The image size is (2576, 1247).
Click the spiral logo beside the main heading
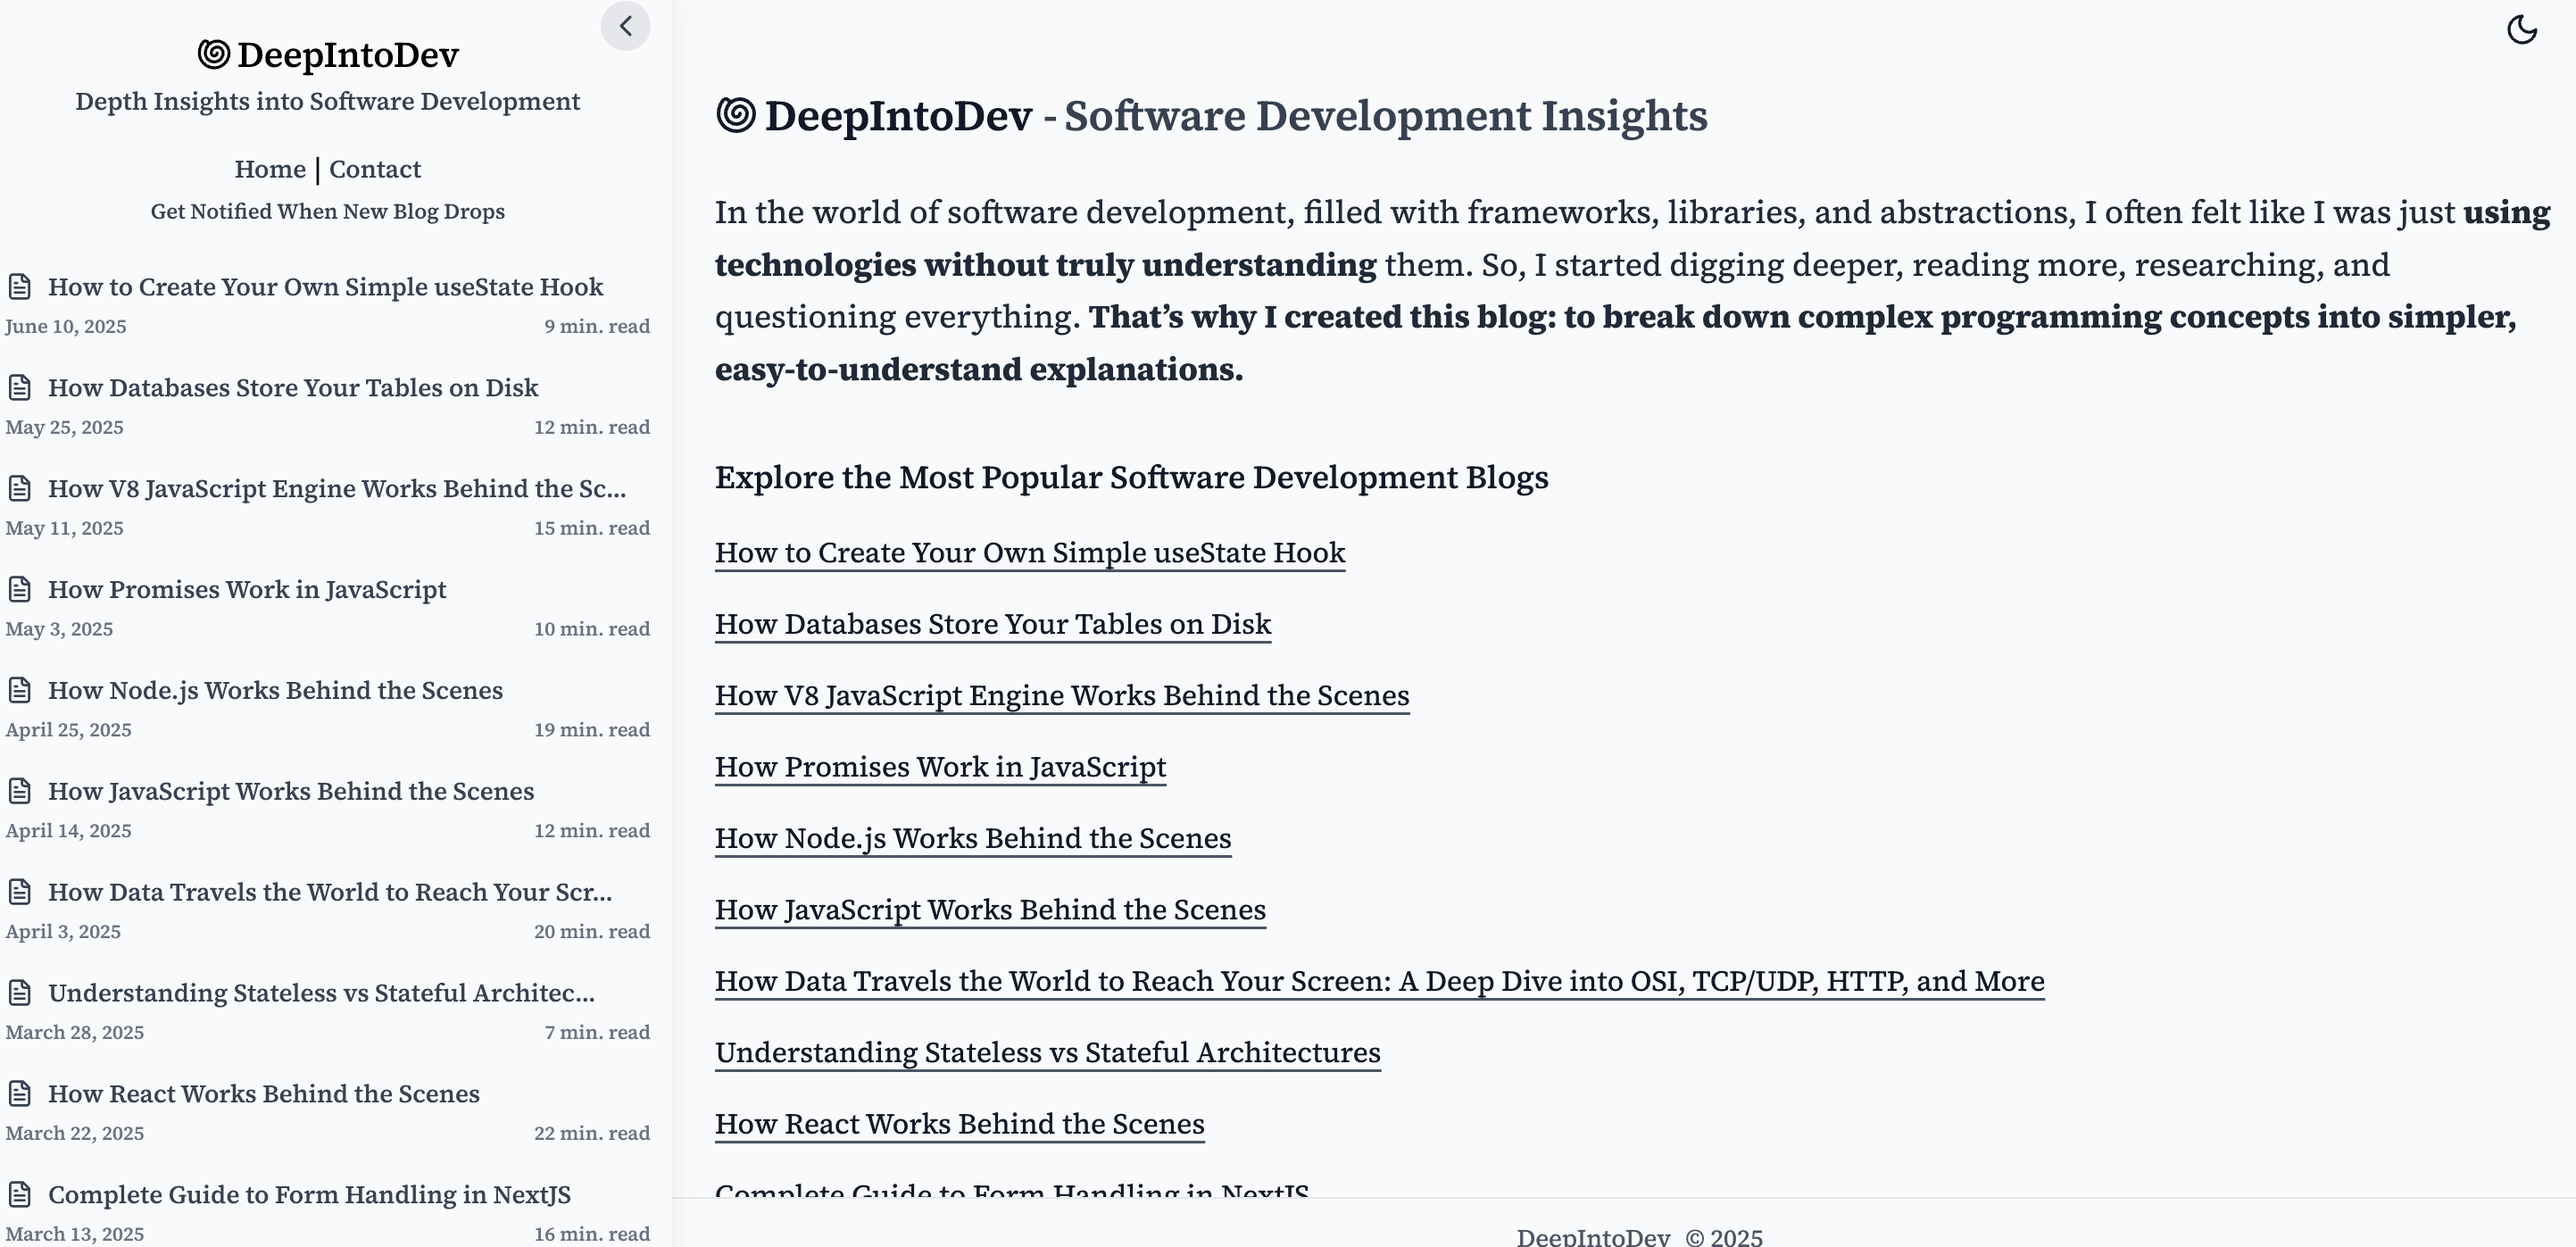tap(737, 114)
